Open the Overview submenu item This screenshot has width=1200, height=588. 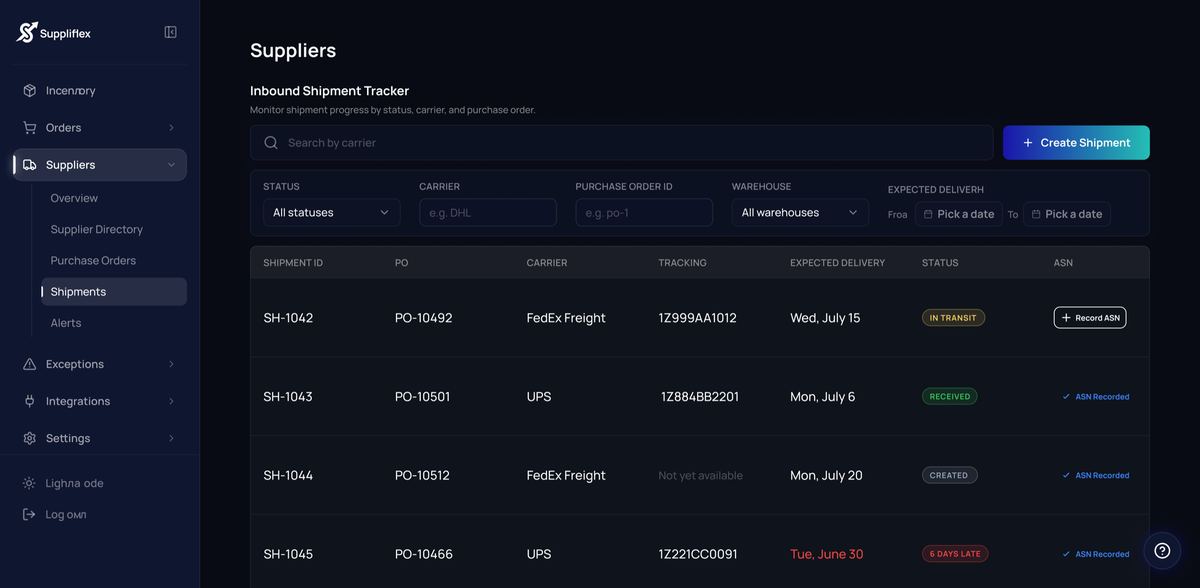(x=74, y=198)
